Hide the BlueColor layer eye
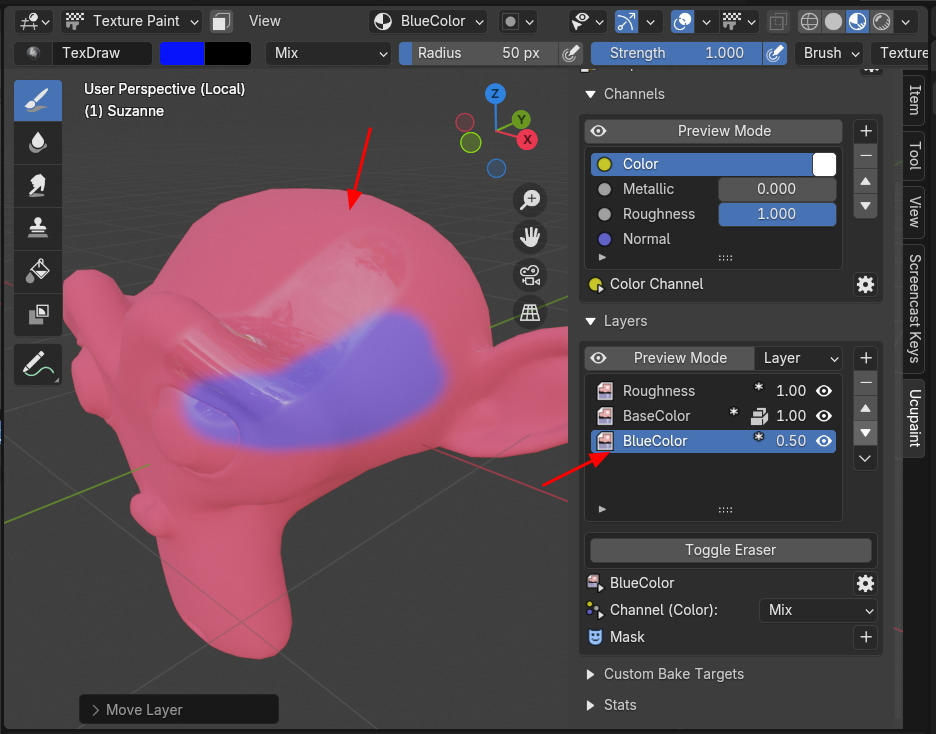The height and width of the screenshot is (734, 936). click(x=824, y=441)
